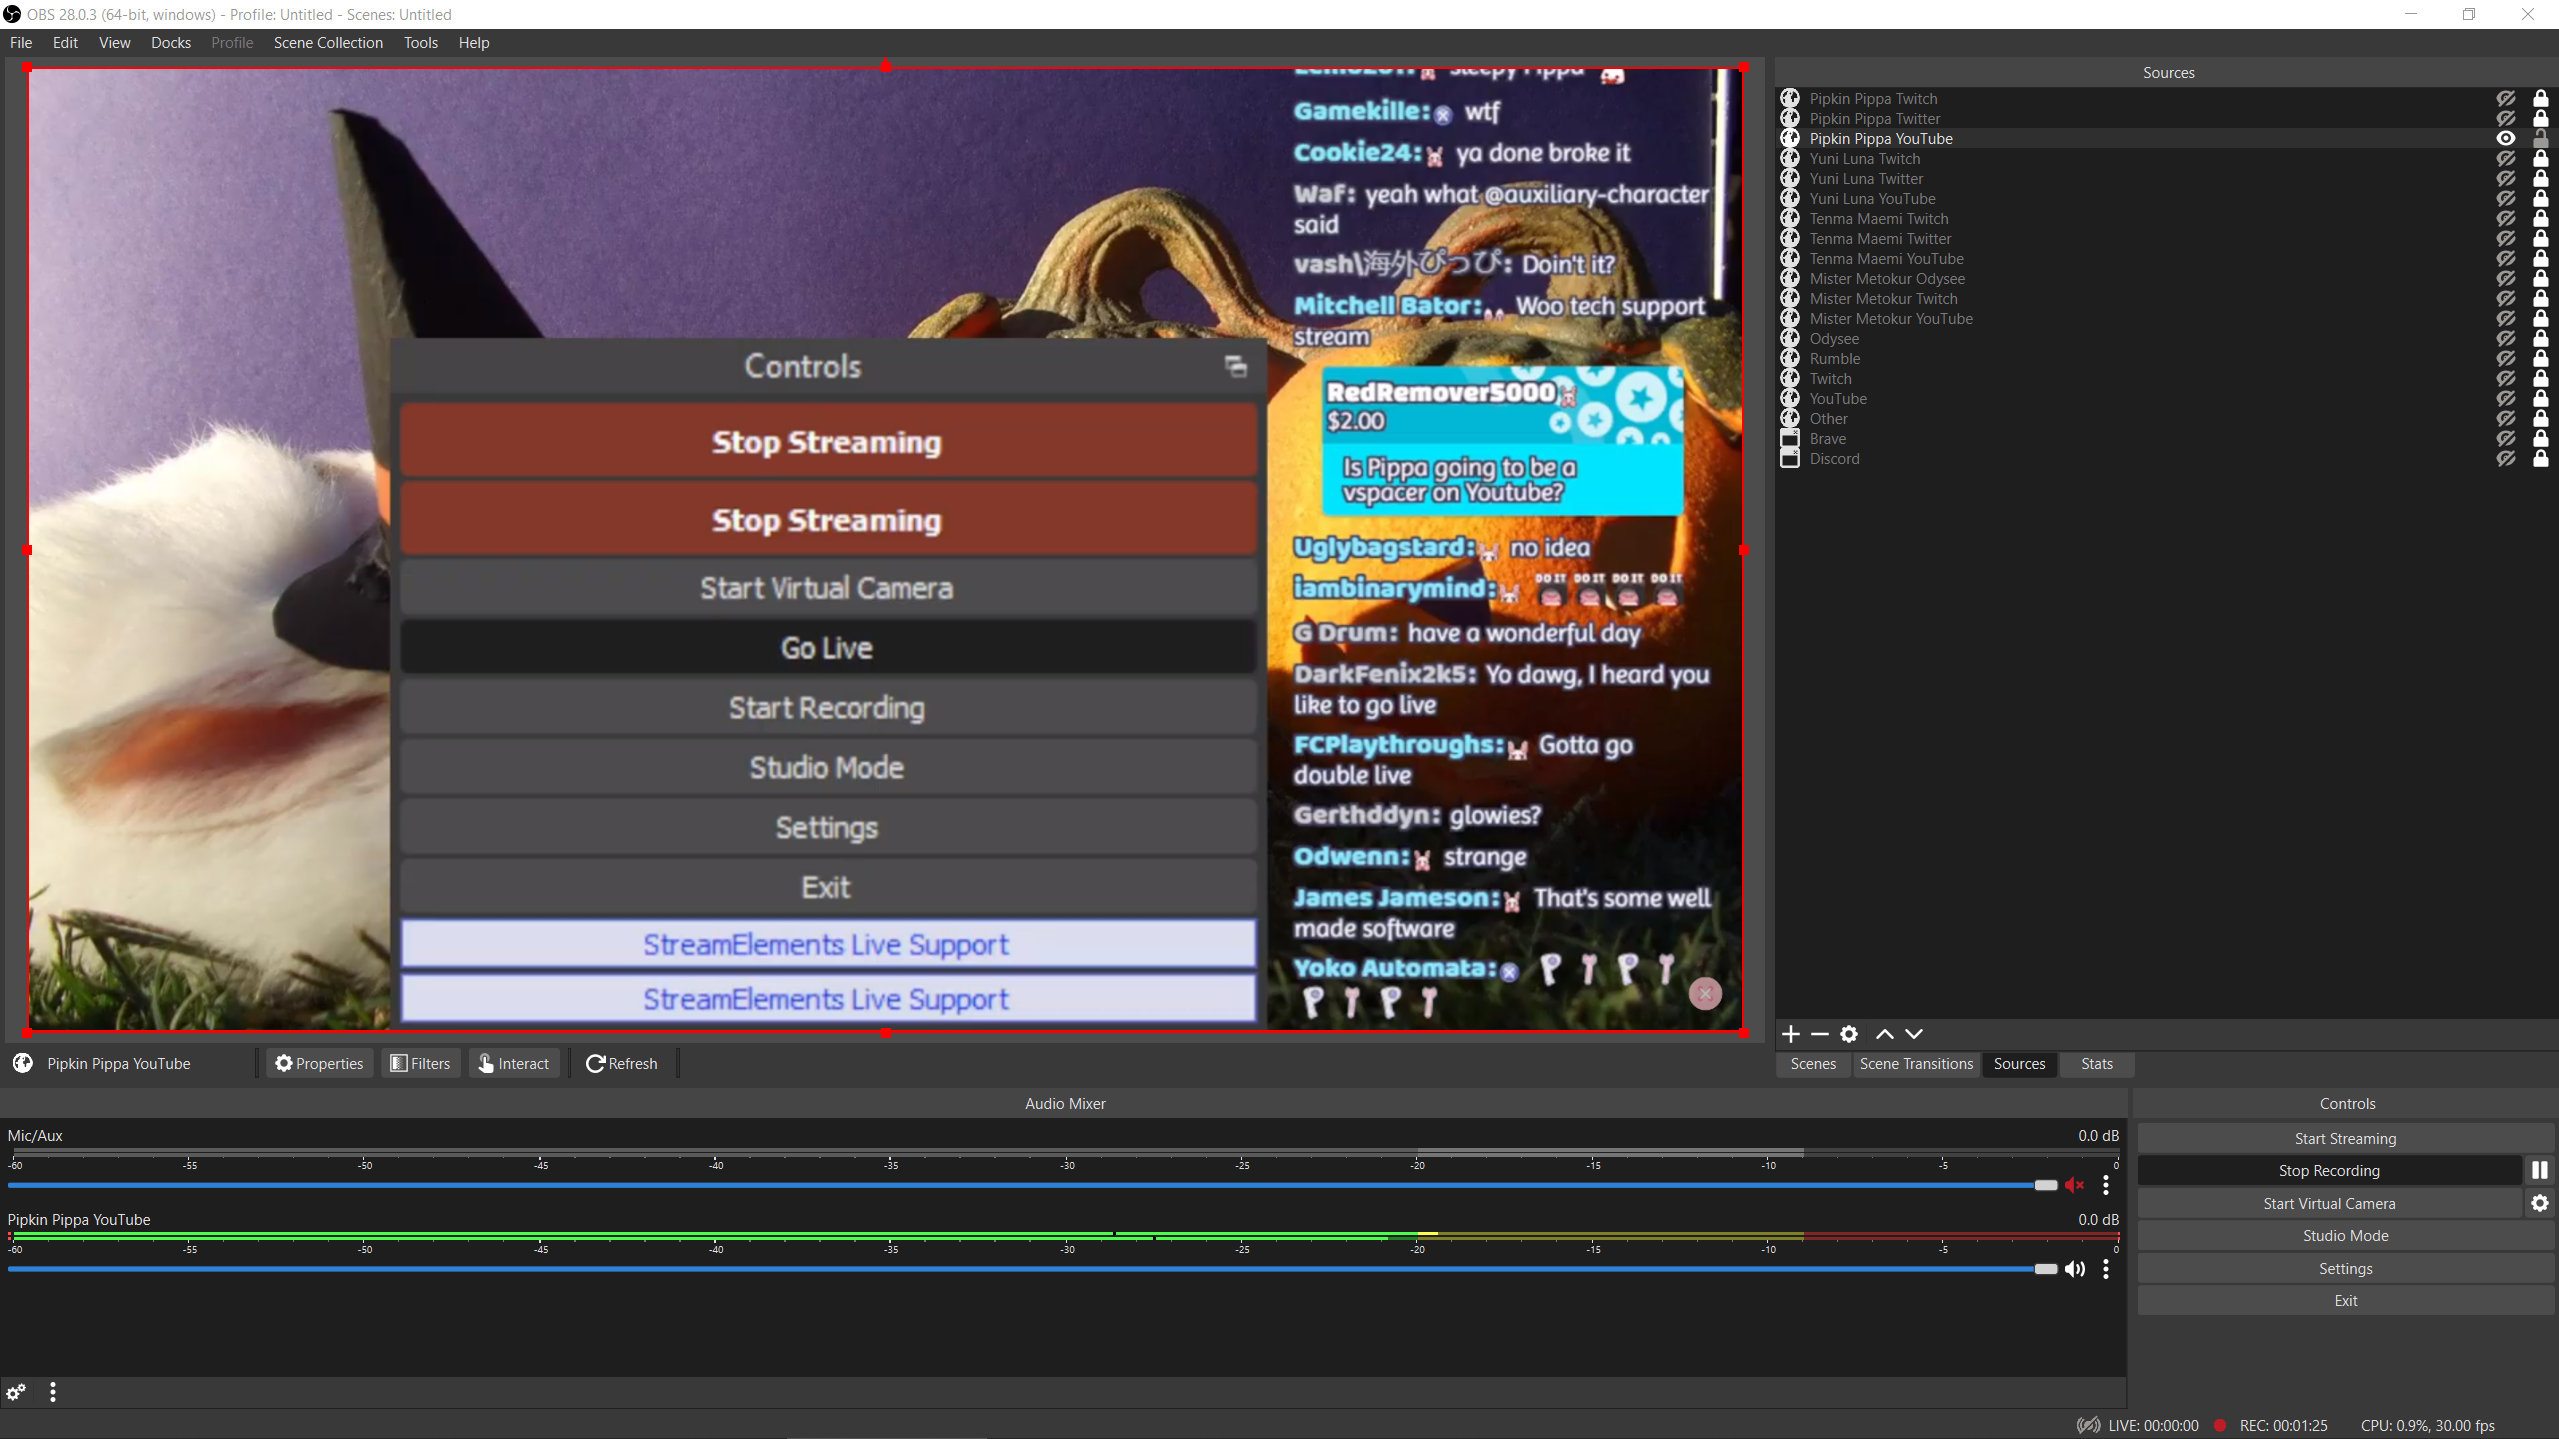Open virtual camera settings gear icon
The height and width of the screenshot is (1439, 2559).
point(2539,1203)
